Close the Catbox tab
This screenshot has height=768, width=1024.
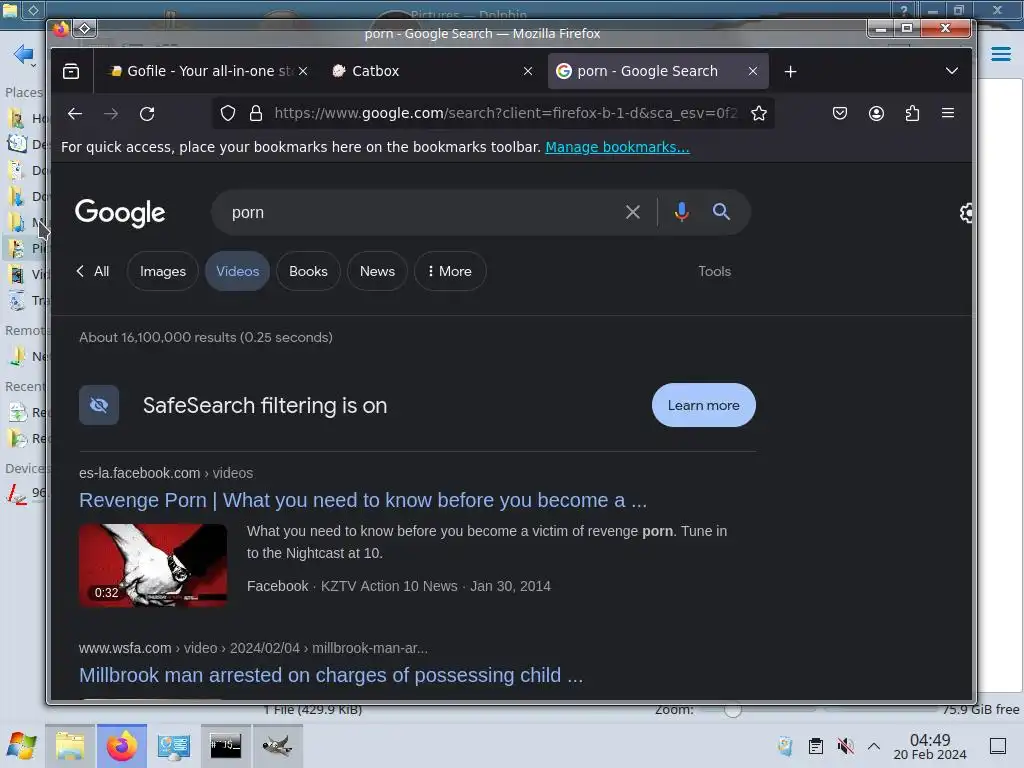(x=528, y=71)
